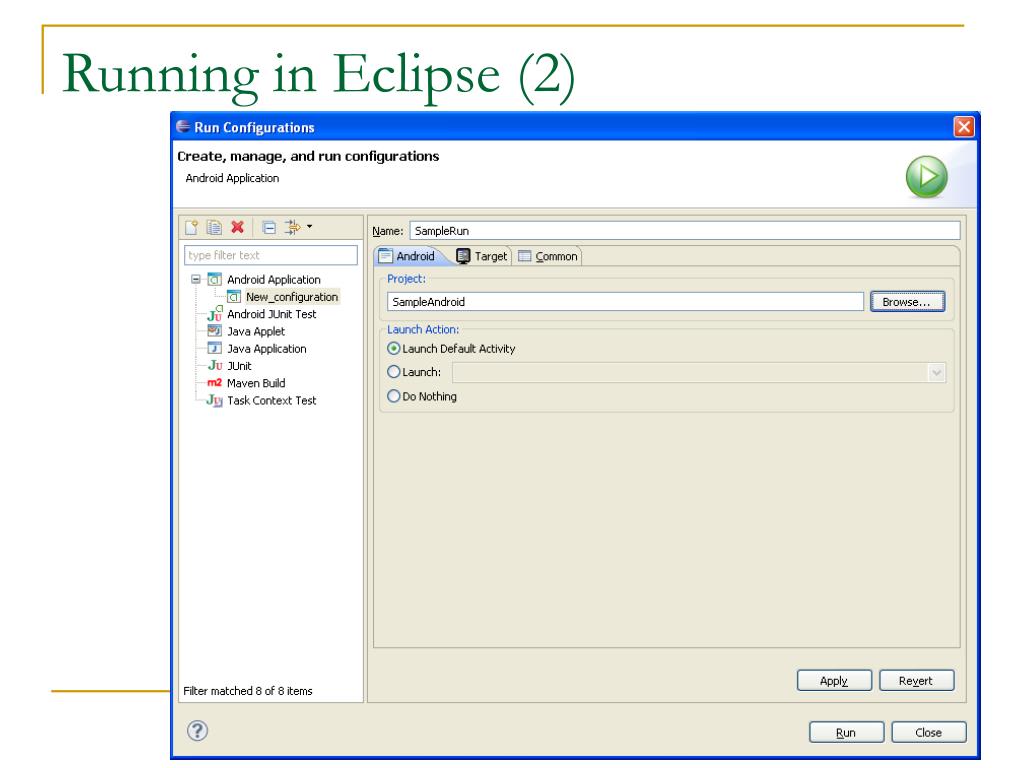
Task: Click the New_configuration item icon
Action: pos(234,297)
